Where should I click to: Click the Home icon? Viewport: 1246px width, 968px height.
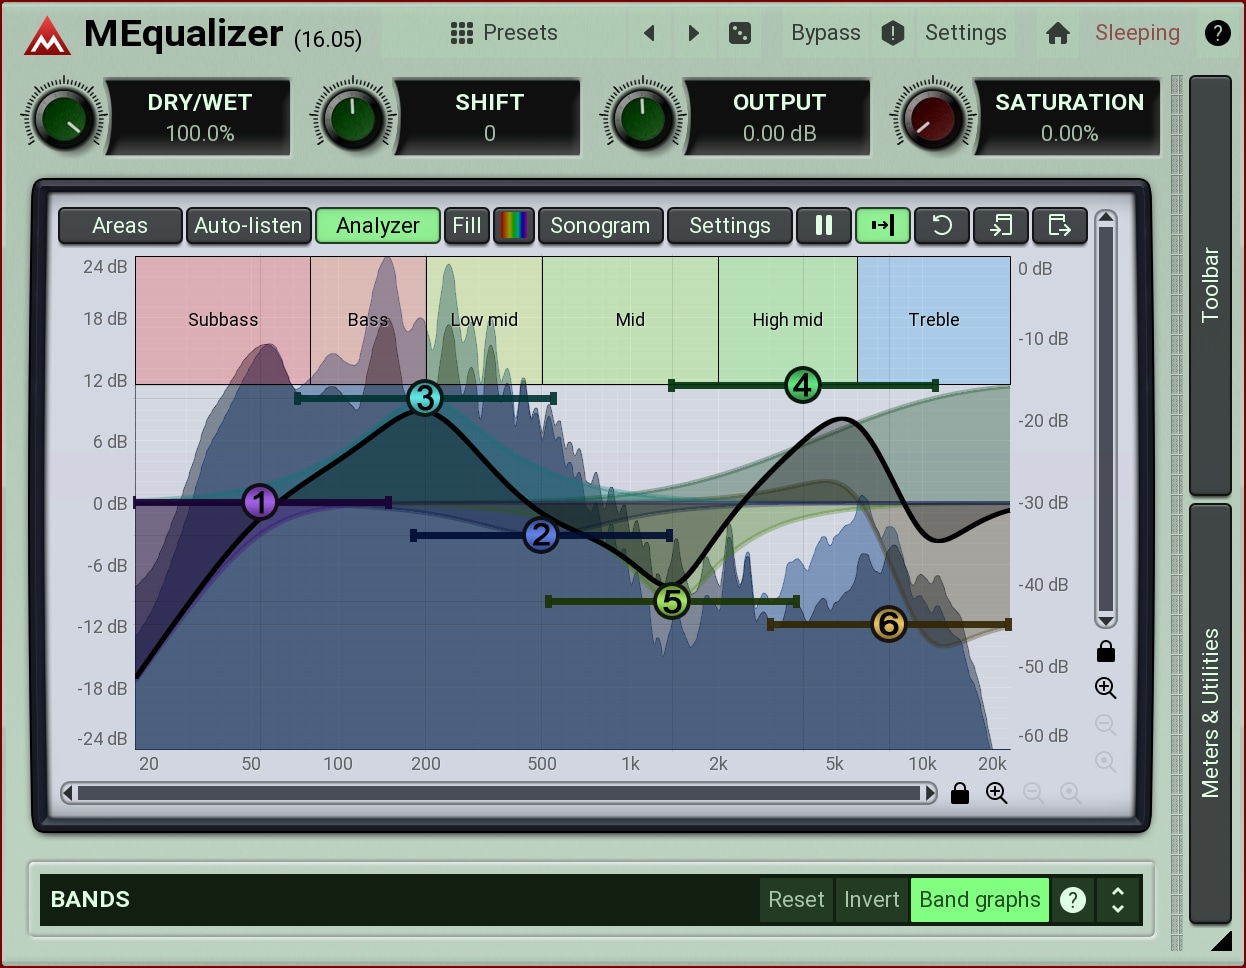pos(1058,33)
